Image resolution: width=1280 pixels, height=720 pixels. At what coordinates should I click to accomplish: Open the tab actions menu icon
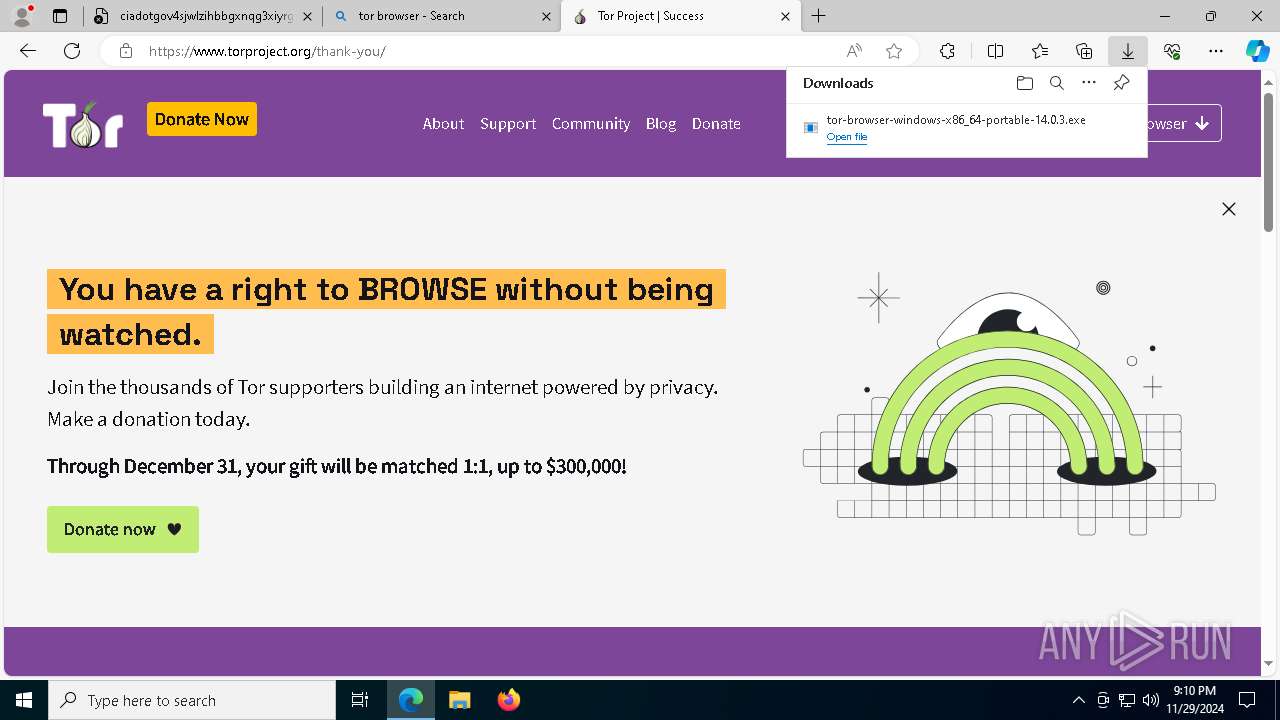(x=60, y=16)
